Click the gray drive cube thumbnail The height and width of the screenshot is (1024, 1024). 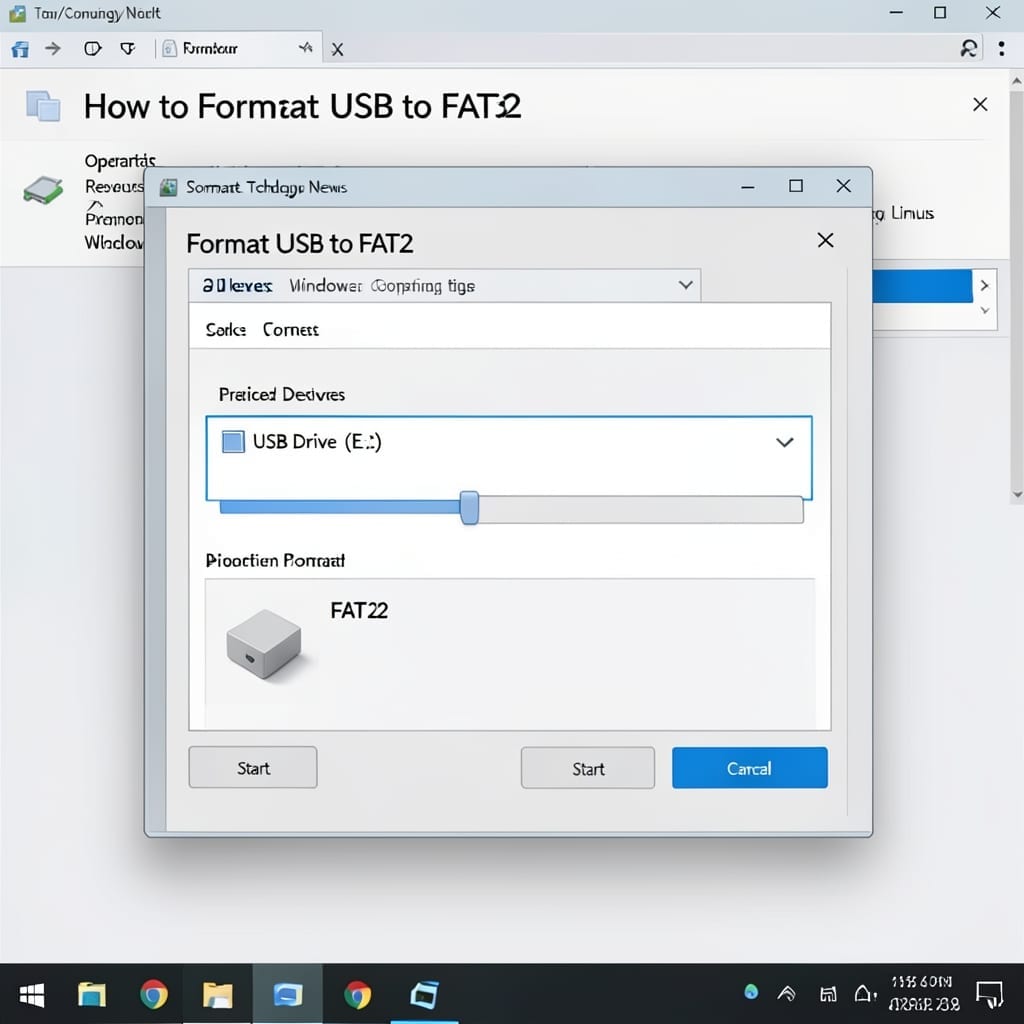[x=264, y=645]
